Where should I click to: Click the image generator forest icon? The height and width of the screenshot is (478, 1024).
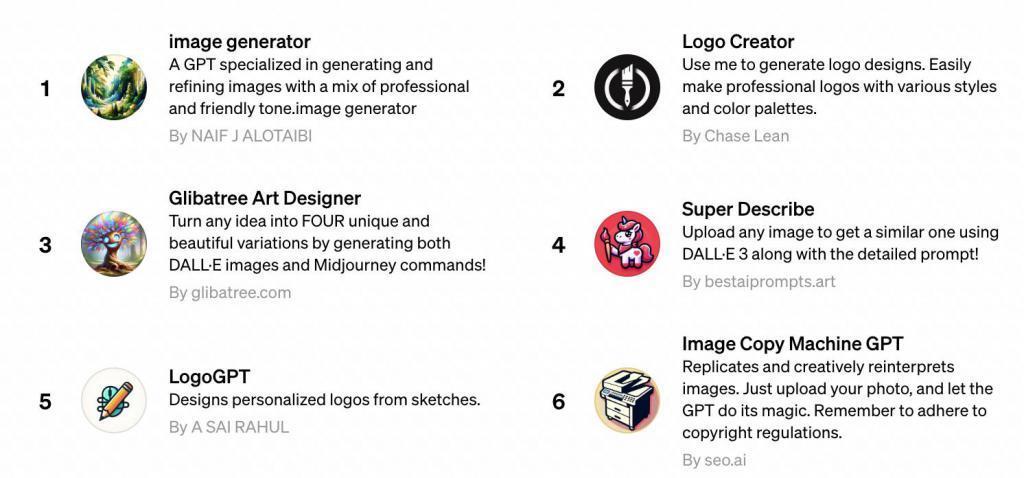click(114, 88)
